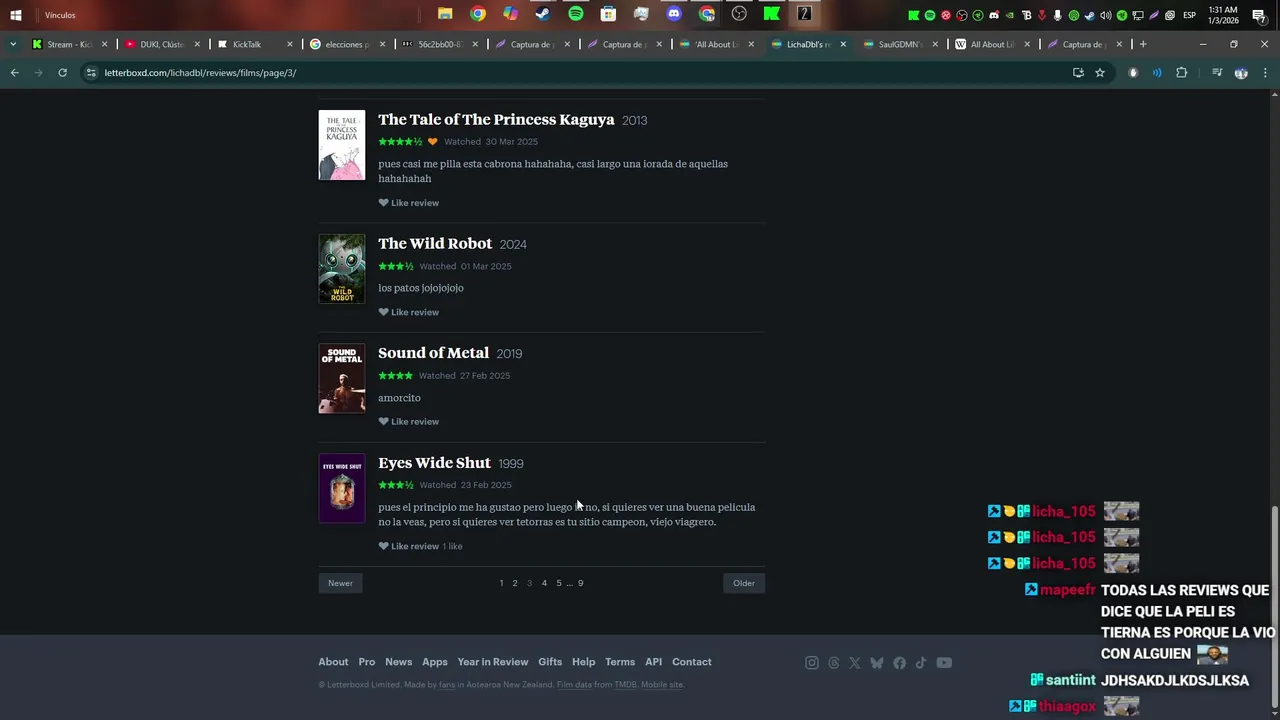1280x720 pixels.
Task: Bookmark this page with the star icon
Action: pos(1100,73)
